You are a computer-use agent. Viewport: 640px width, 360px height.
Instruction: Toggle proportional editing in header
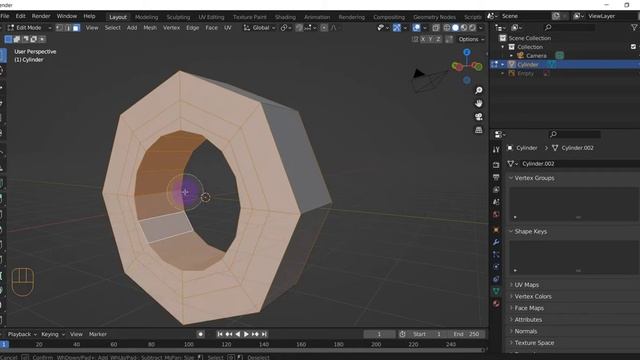click(x=324, y=28)
